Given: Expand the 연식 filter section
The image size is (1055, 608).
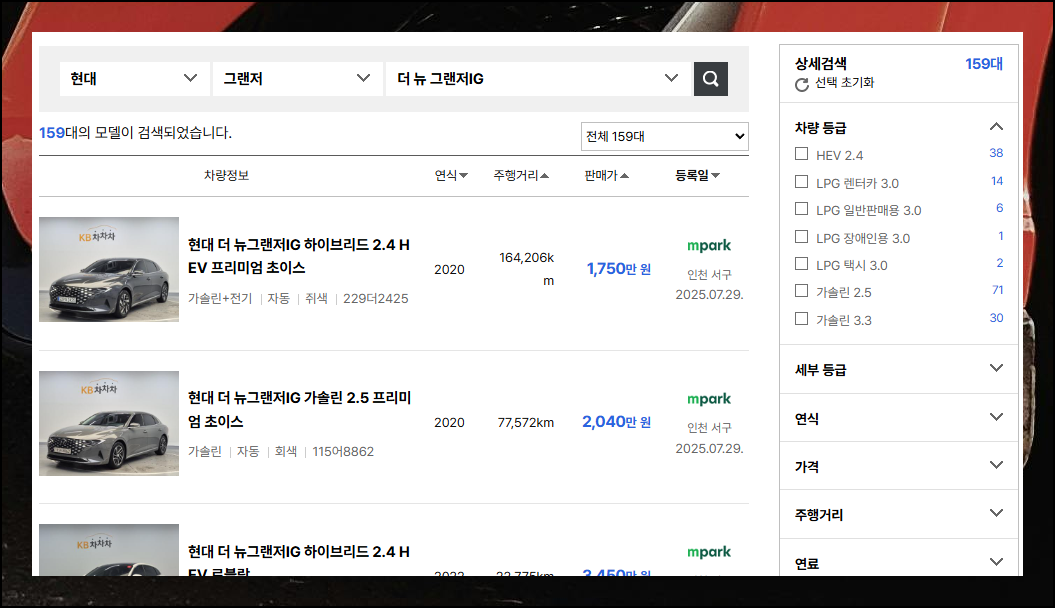Looking at the screenshot, I should pos(996,417).
